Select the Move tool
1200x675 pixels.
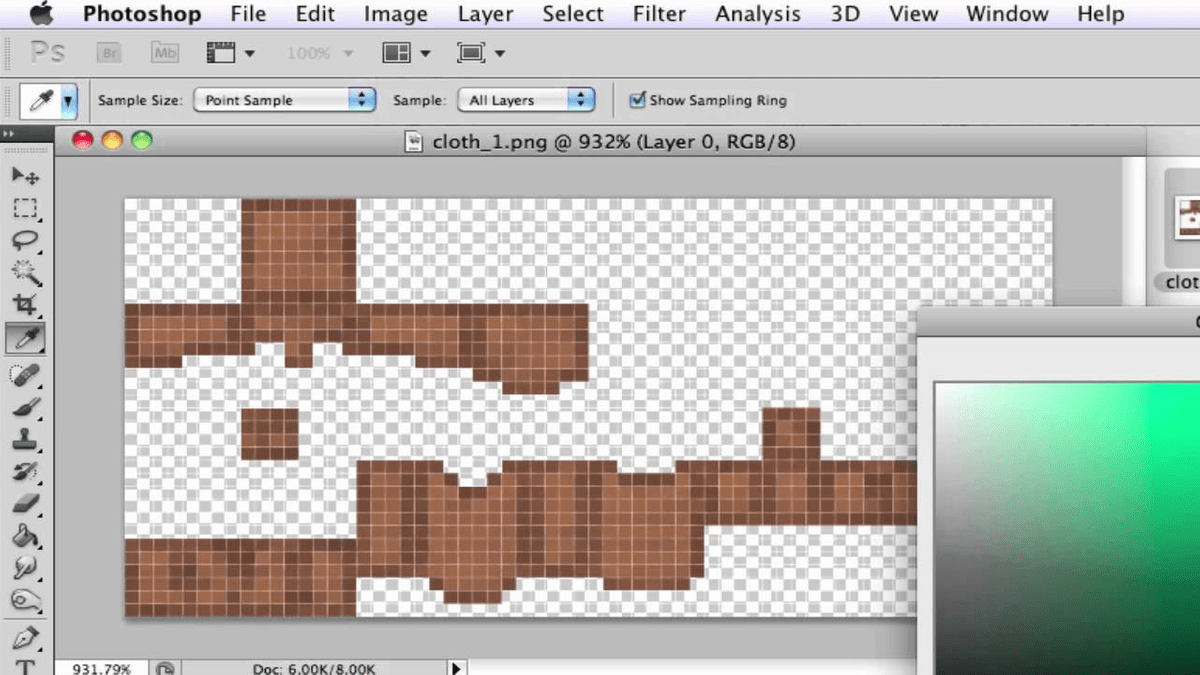[25, 175]
